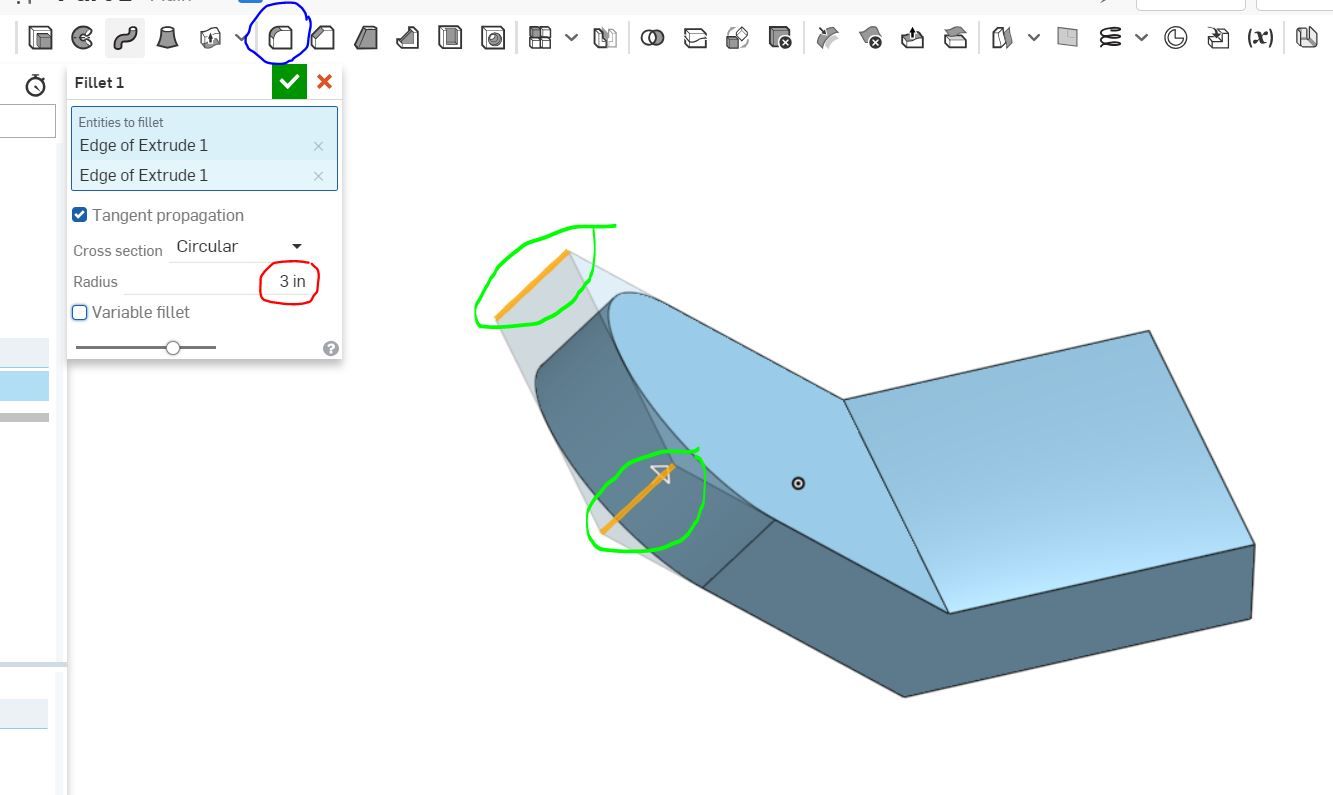The width and height of the screenshot is (1333, 795).
Task: Select the Sweep tool
Action: [x=124, y=37]
